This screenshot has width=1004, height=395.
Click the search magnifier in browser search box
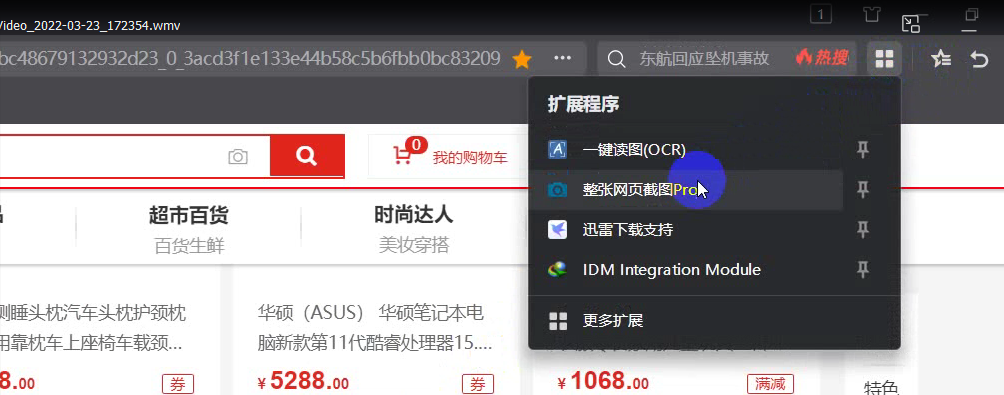tap(616, 60)
